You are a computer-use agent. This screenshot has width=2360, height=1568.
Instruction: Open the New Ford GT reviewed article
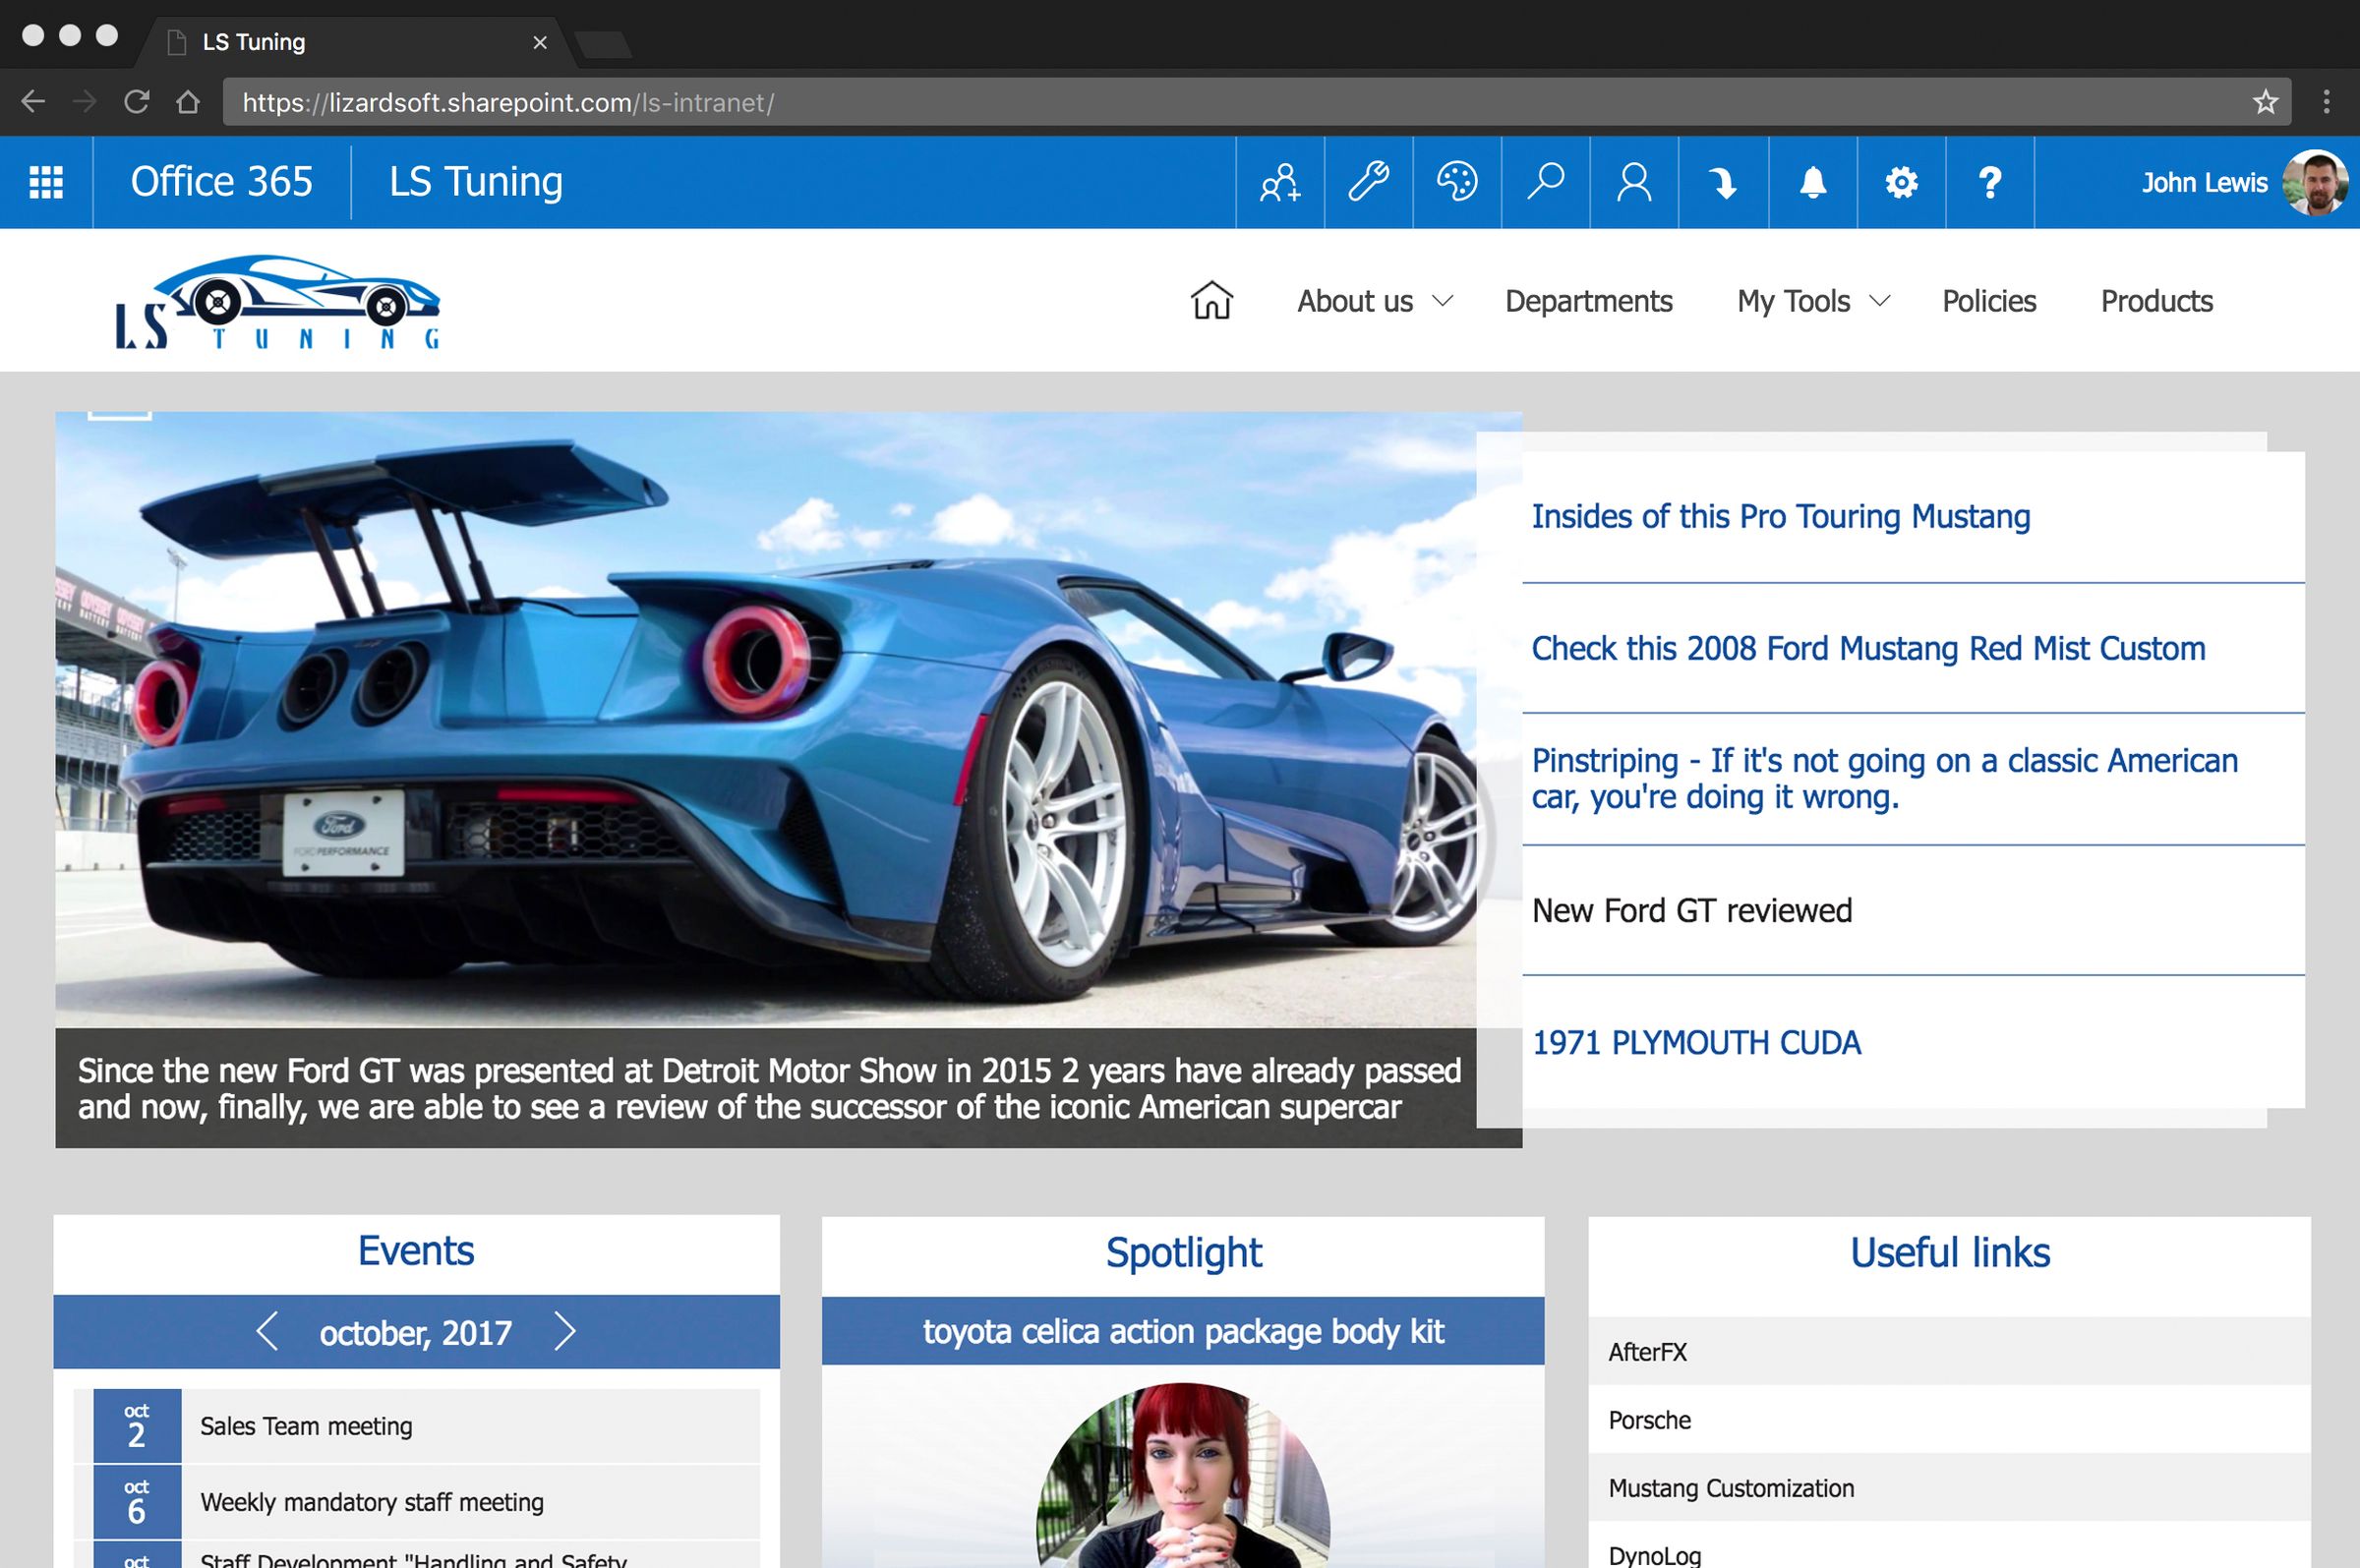tap(1693, 910)
